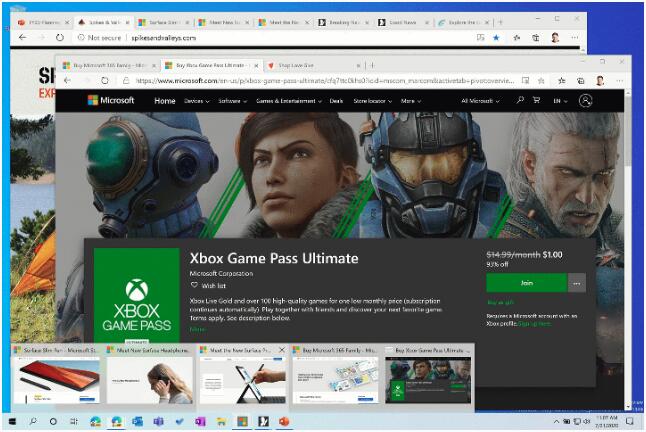Click the Xbox Game Pass green product tile
This screenshot has height=432, width=646.
coord(137,295)
